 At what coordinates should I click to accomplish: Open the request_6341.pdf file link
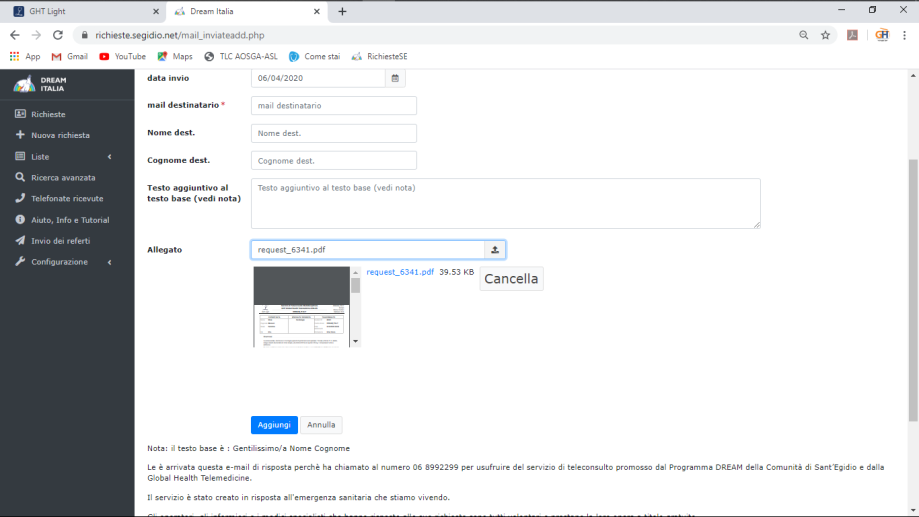pyautogui.click(x=400, y=272)
